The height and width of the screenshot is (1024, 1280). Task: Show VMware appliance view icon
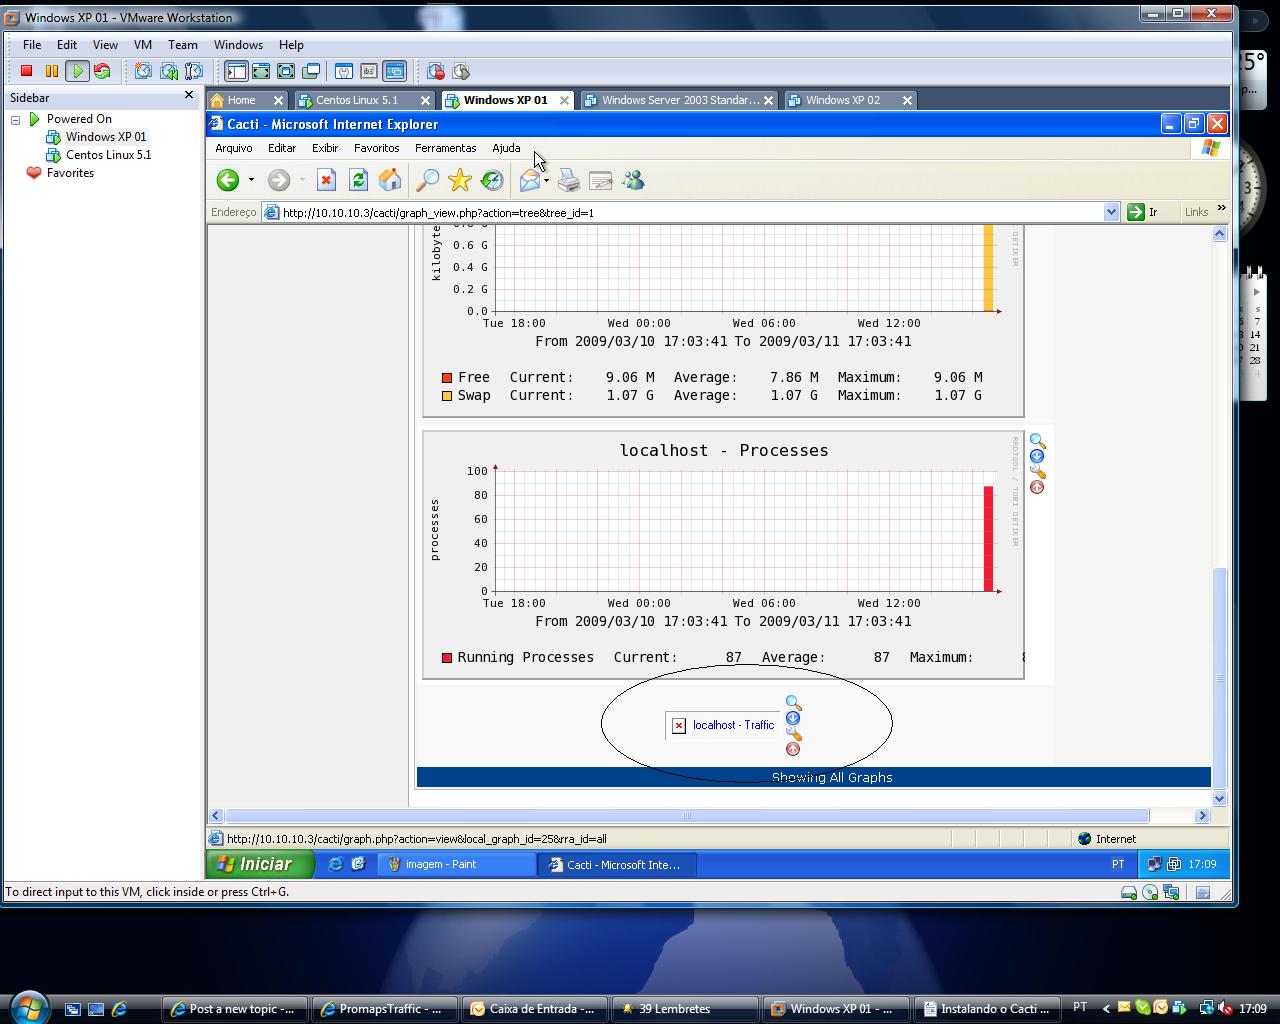(369, 71)
